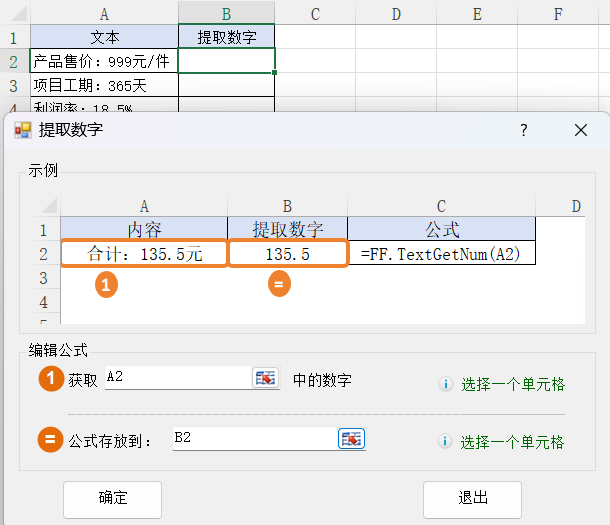Click the upper green 选择一个单元格 hint text
The width and height of the screenshot is (610, 525).
tap(513, 384)
